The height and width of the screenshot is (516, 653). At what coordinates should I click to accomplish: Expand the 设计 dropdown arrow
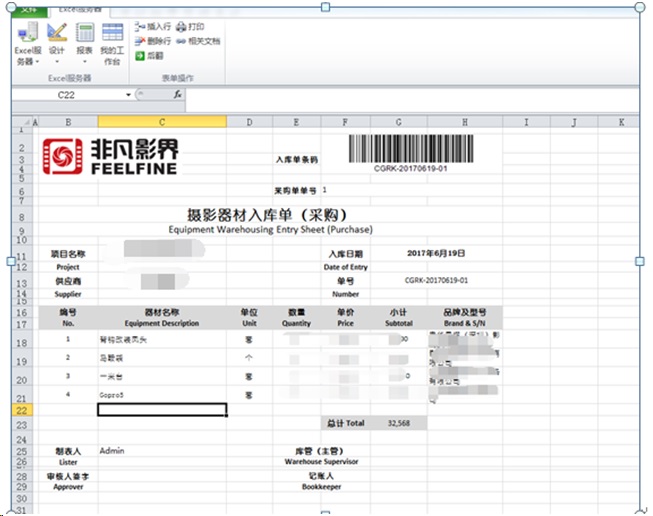pyautogui.click(x=57, y=61)
